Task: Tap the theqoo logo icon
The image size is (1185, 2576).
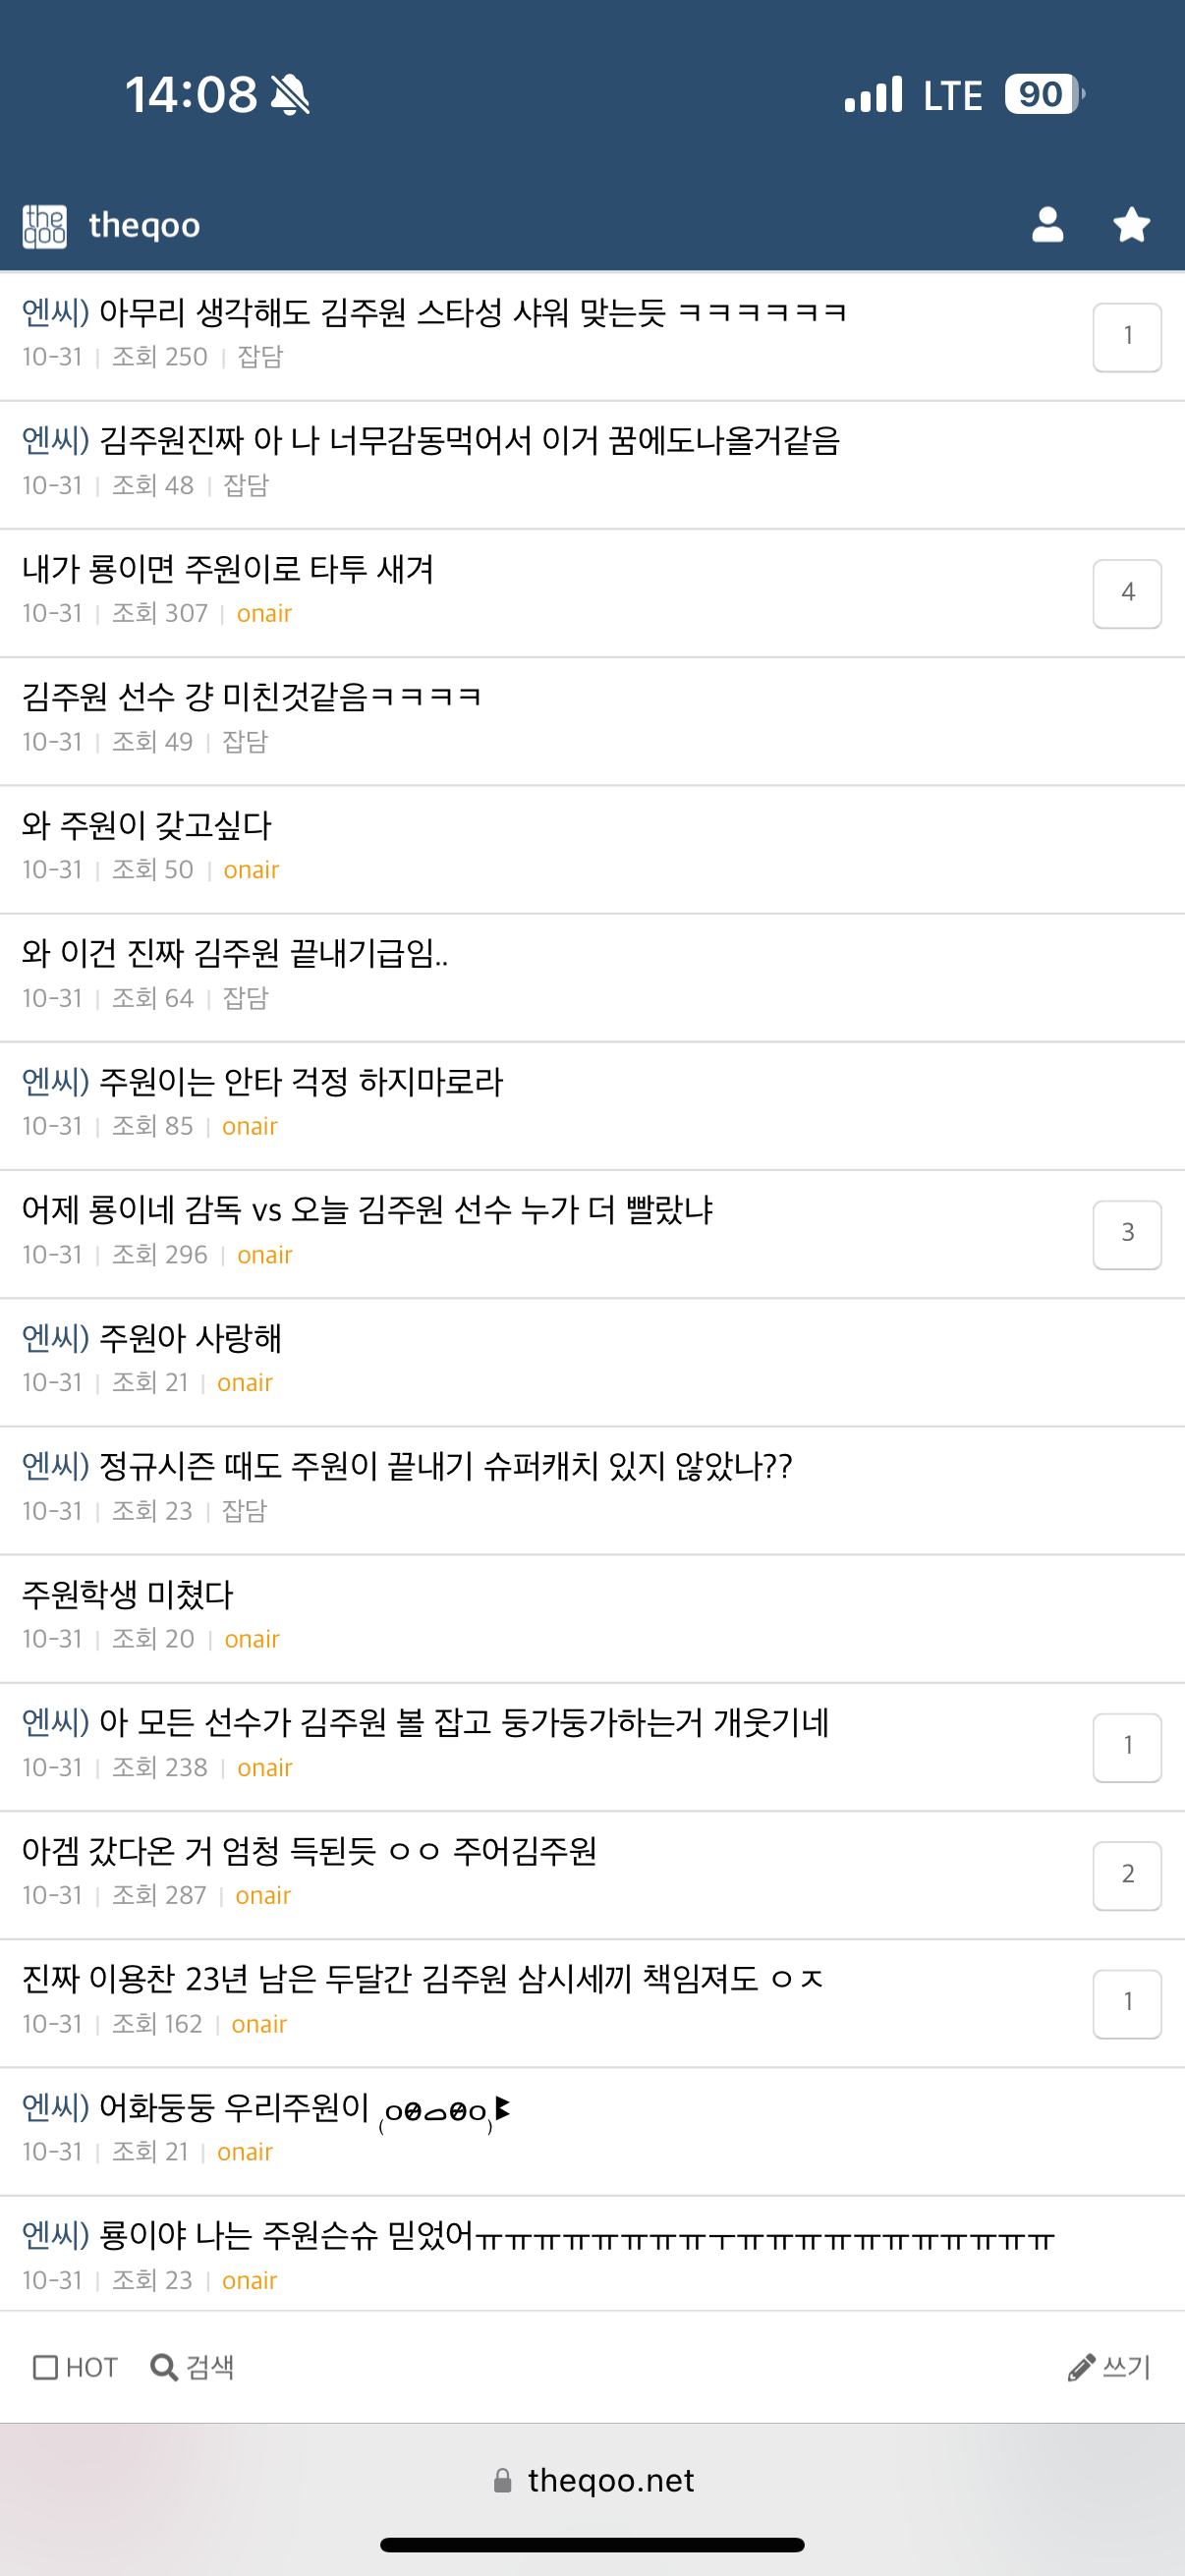Action: coord(45,226)
